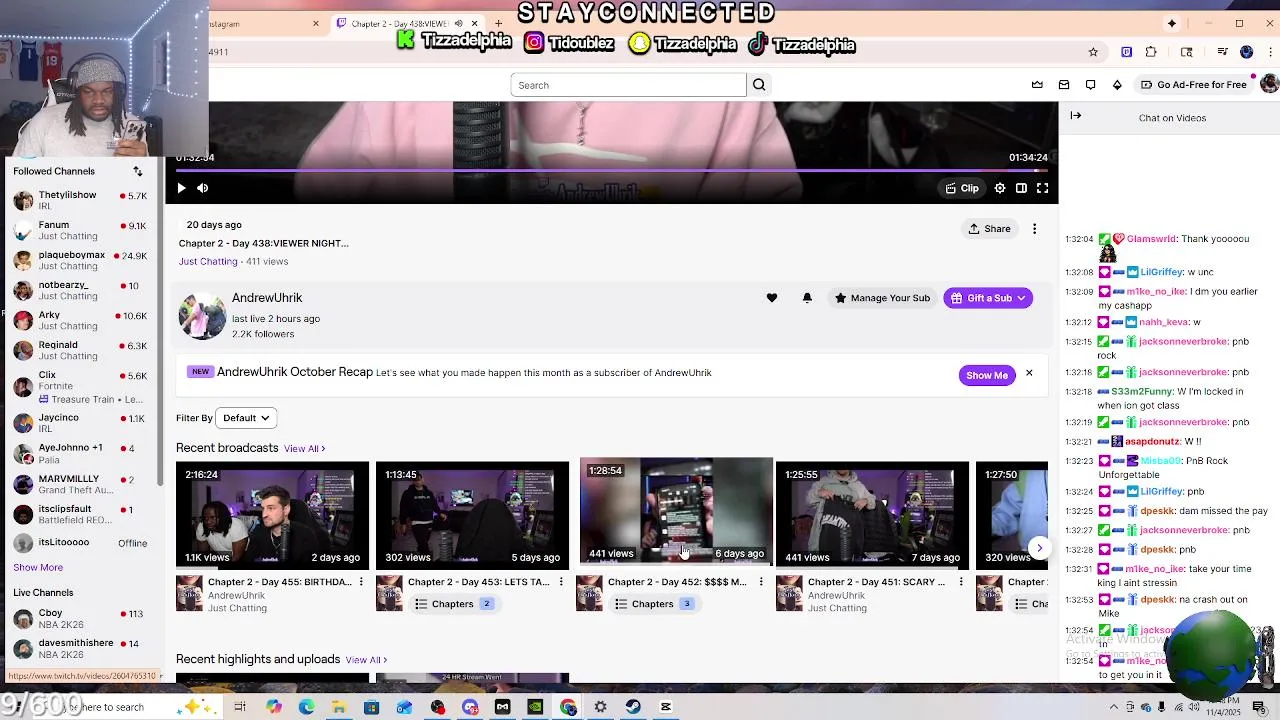Image resolution: width=1280 pixels, height=720 pixels.
Task: Collapse the chat panel arrow
Action: click(1076, 116)
